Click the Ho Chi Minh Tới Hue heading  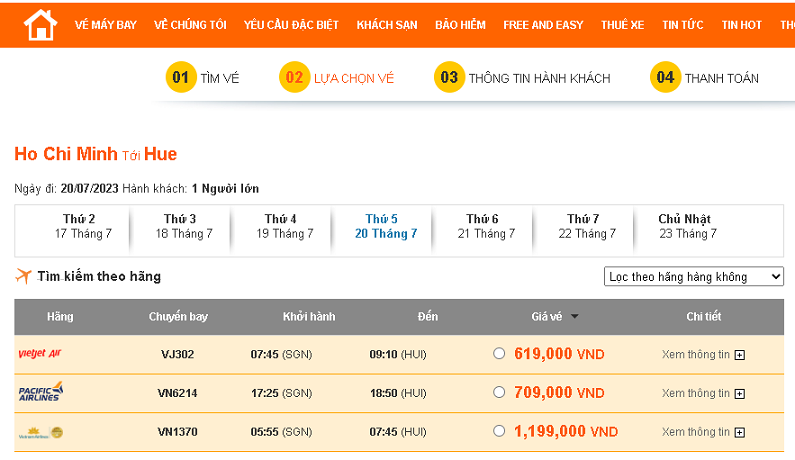96,154
